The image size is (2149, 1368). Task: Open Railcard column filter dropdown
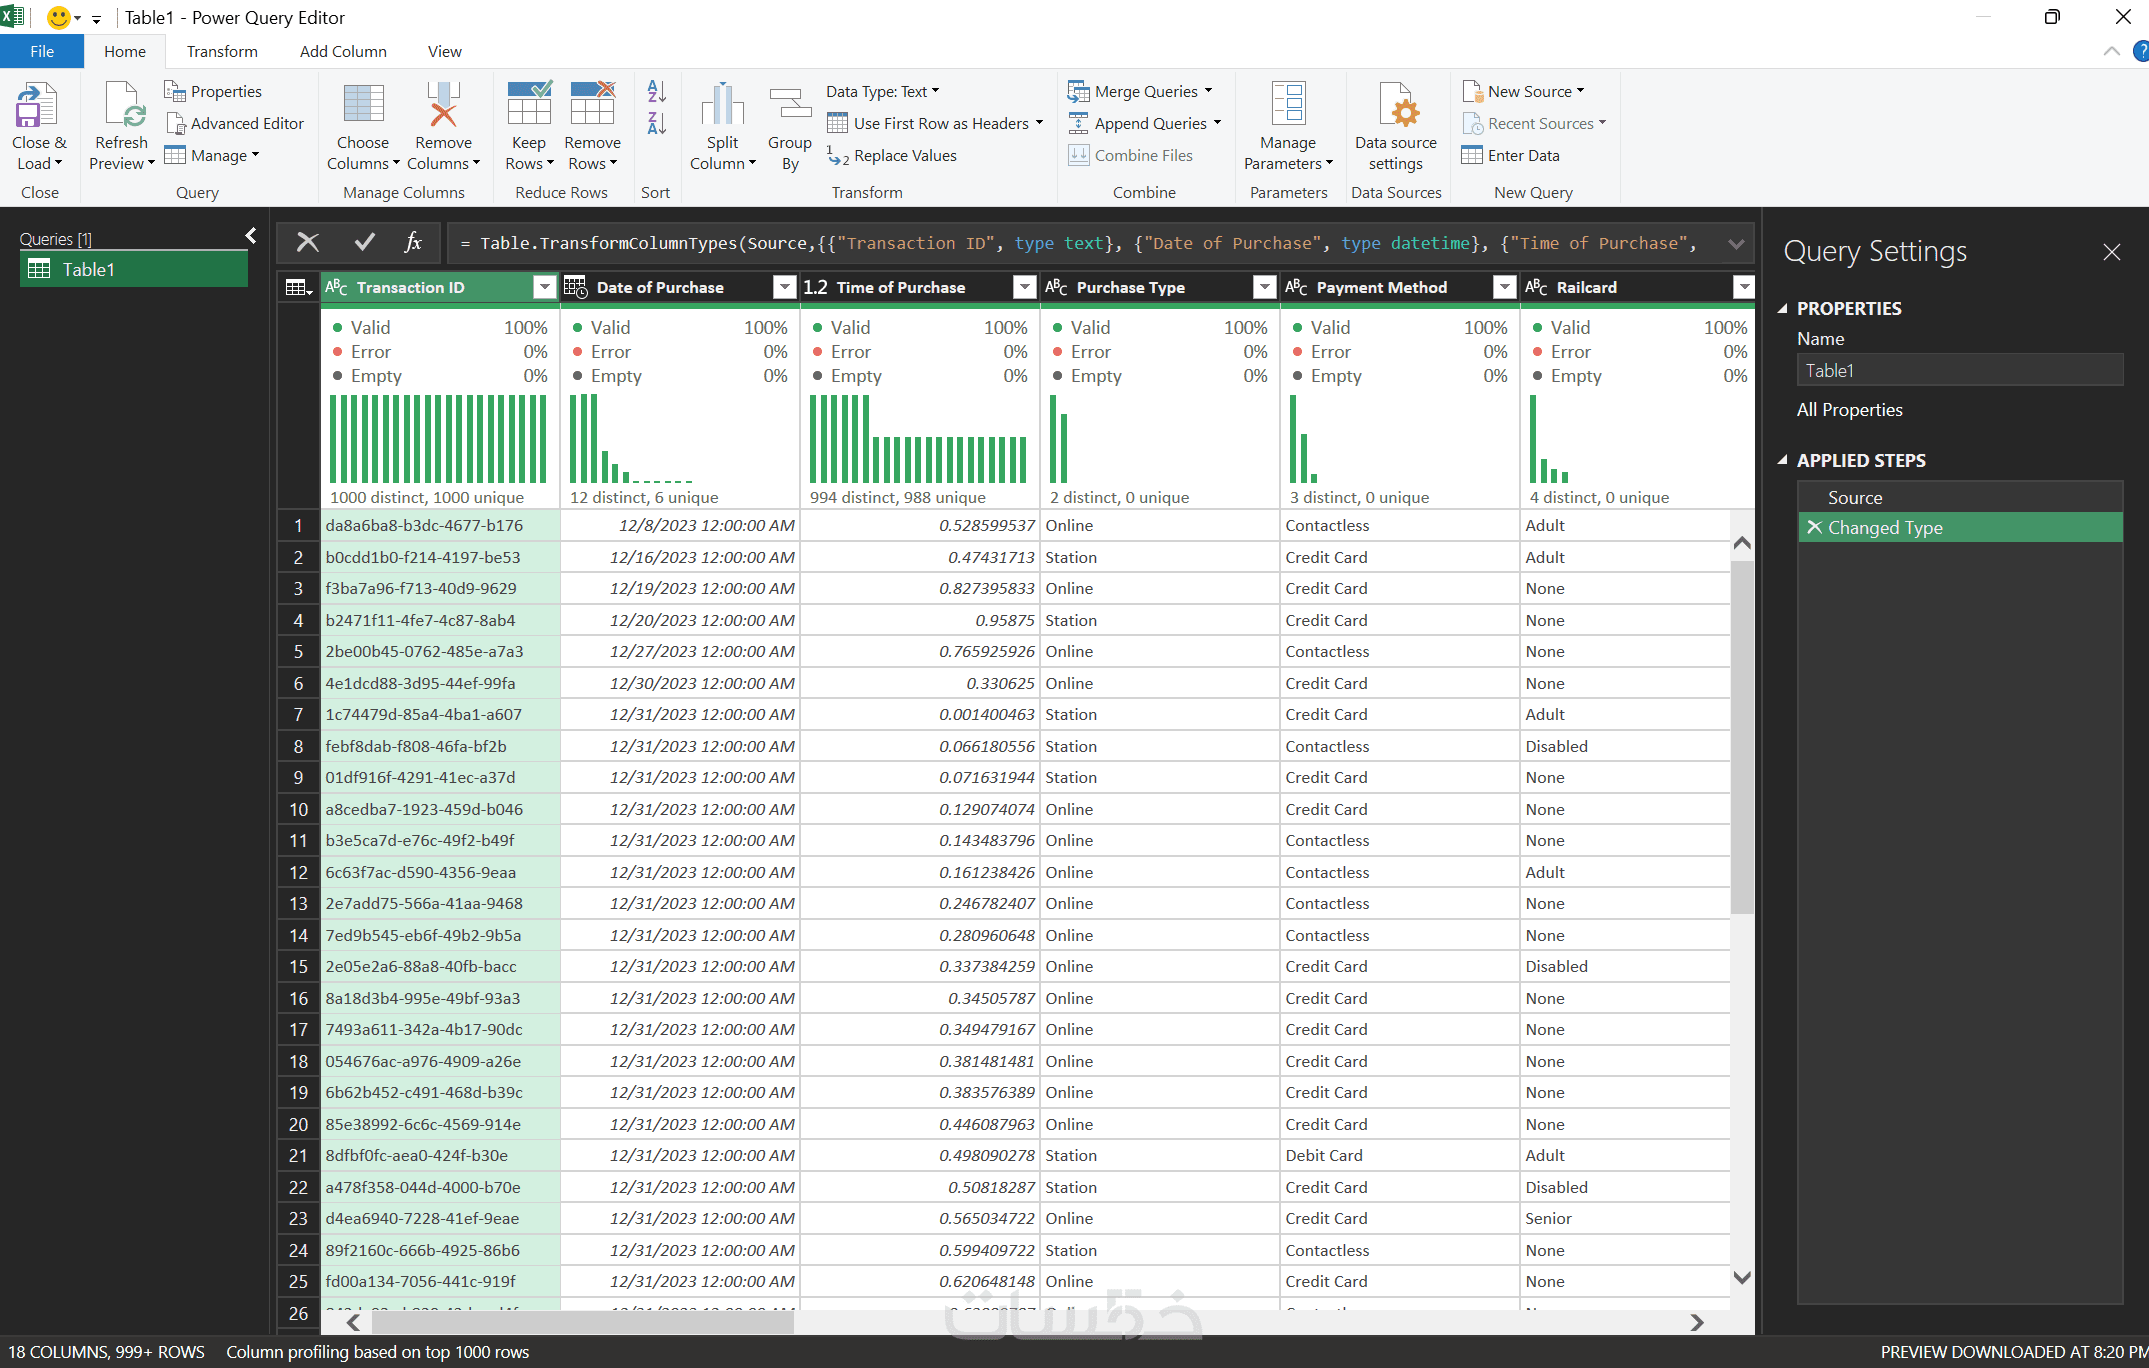coord(1744,288)
